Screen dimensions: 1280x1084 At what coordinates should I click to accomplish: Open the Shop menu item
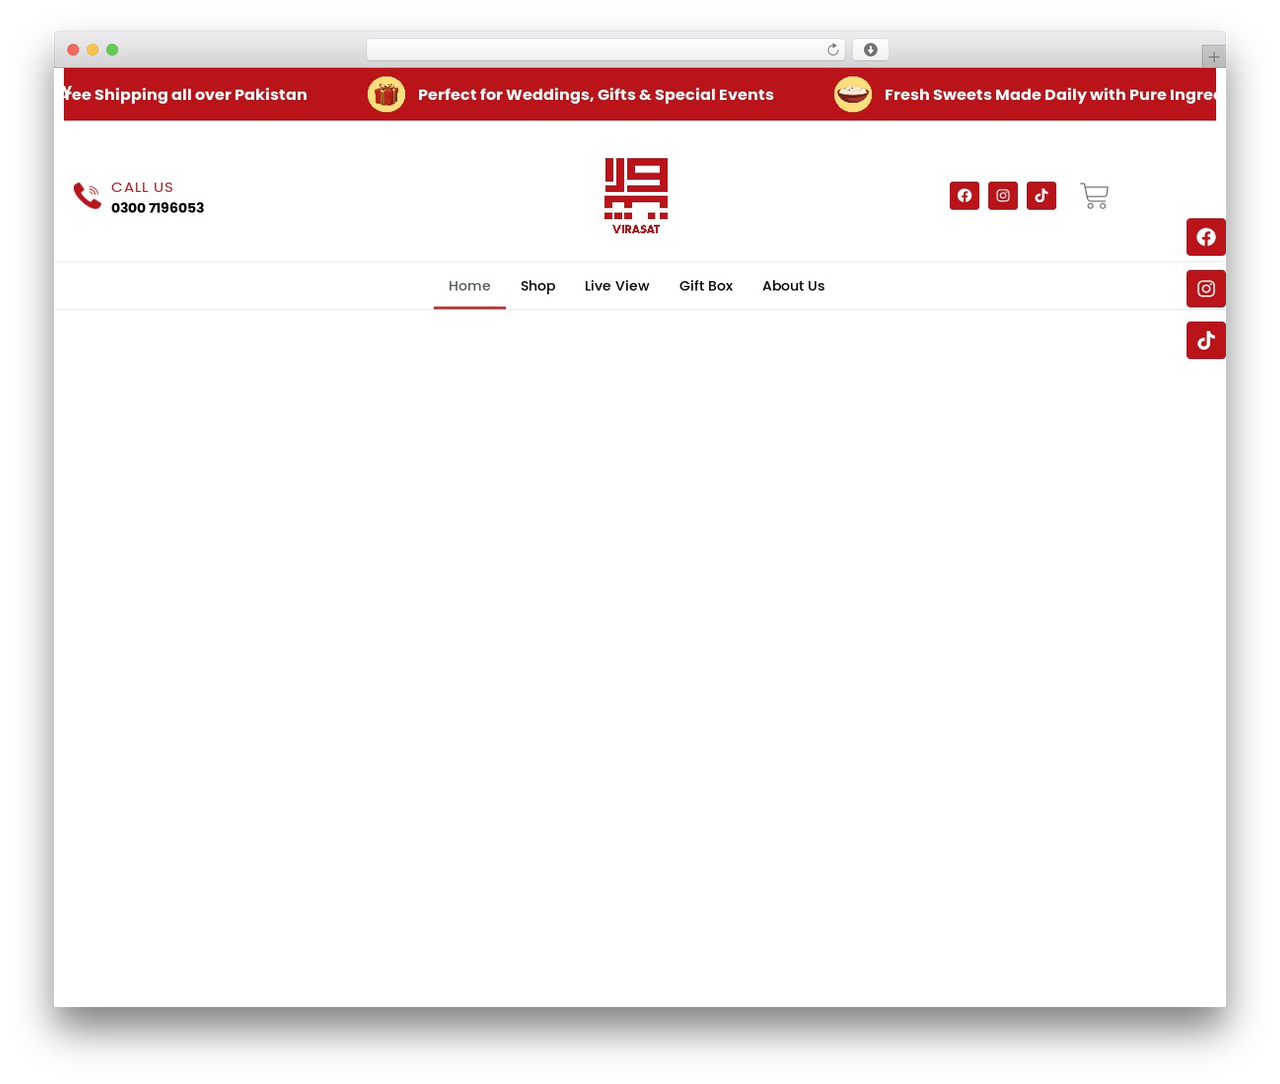click(x=538, y=286)
